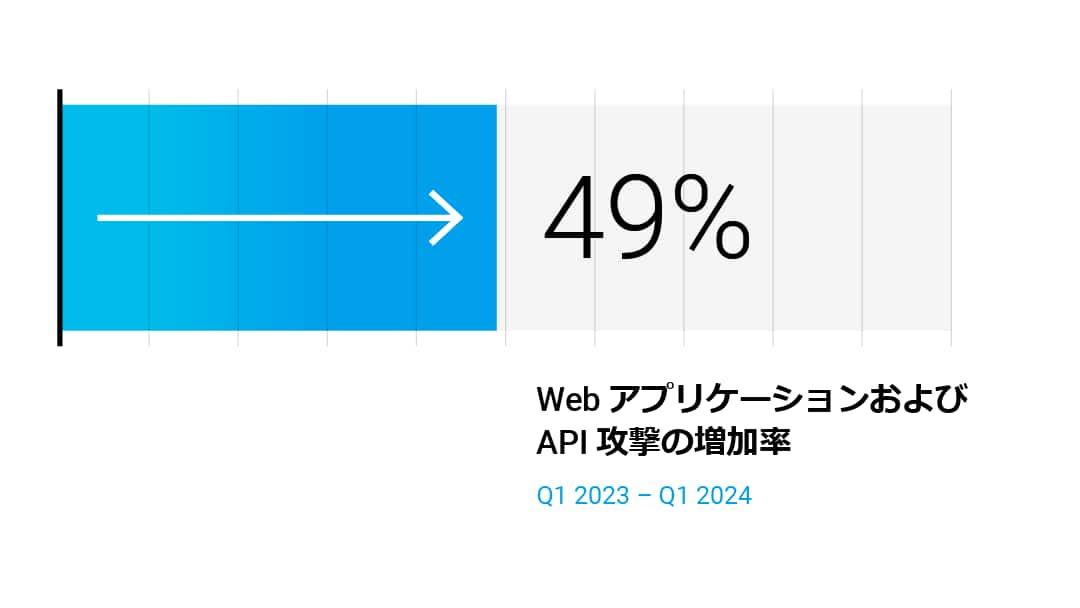Screen dimensions: 1080x608
Task: Click the black vertical axis line
Action: (x=60, y=217)
